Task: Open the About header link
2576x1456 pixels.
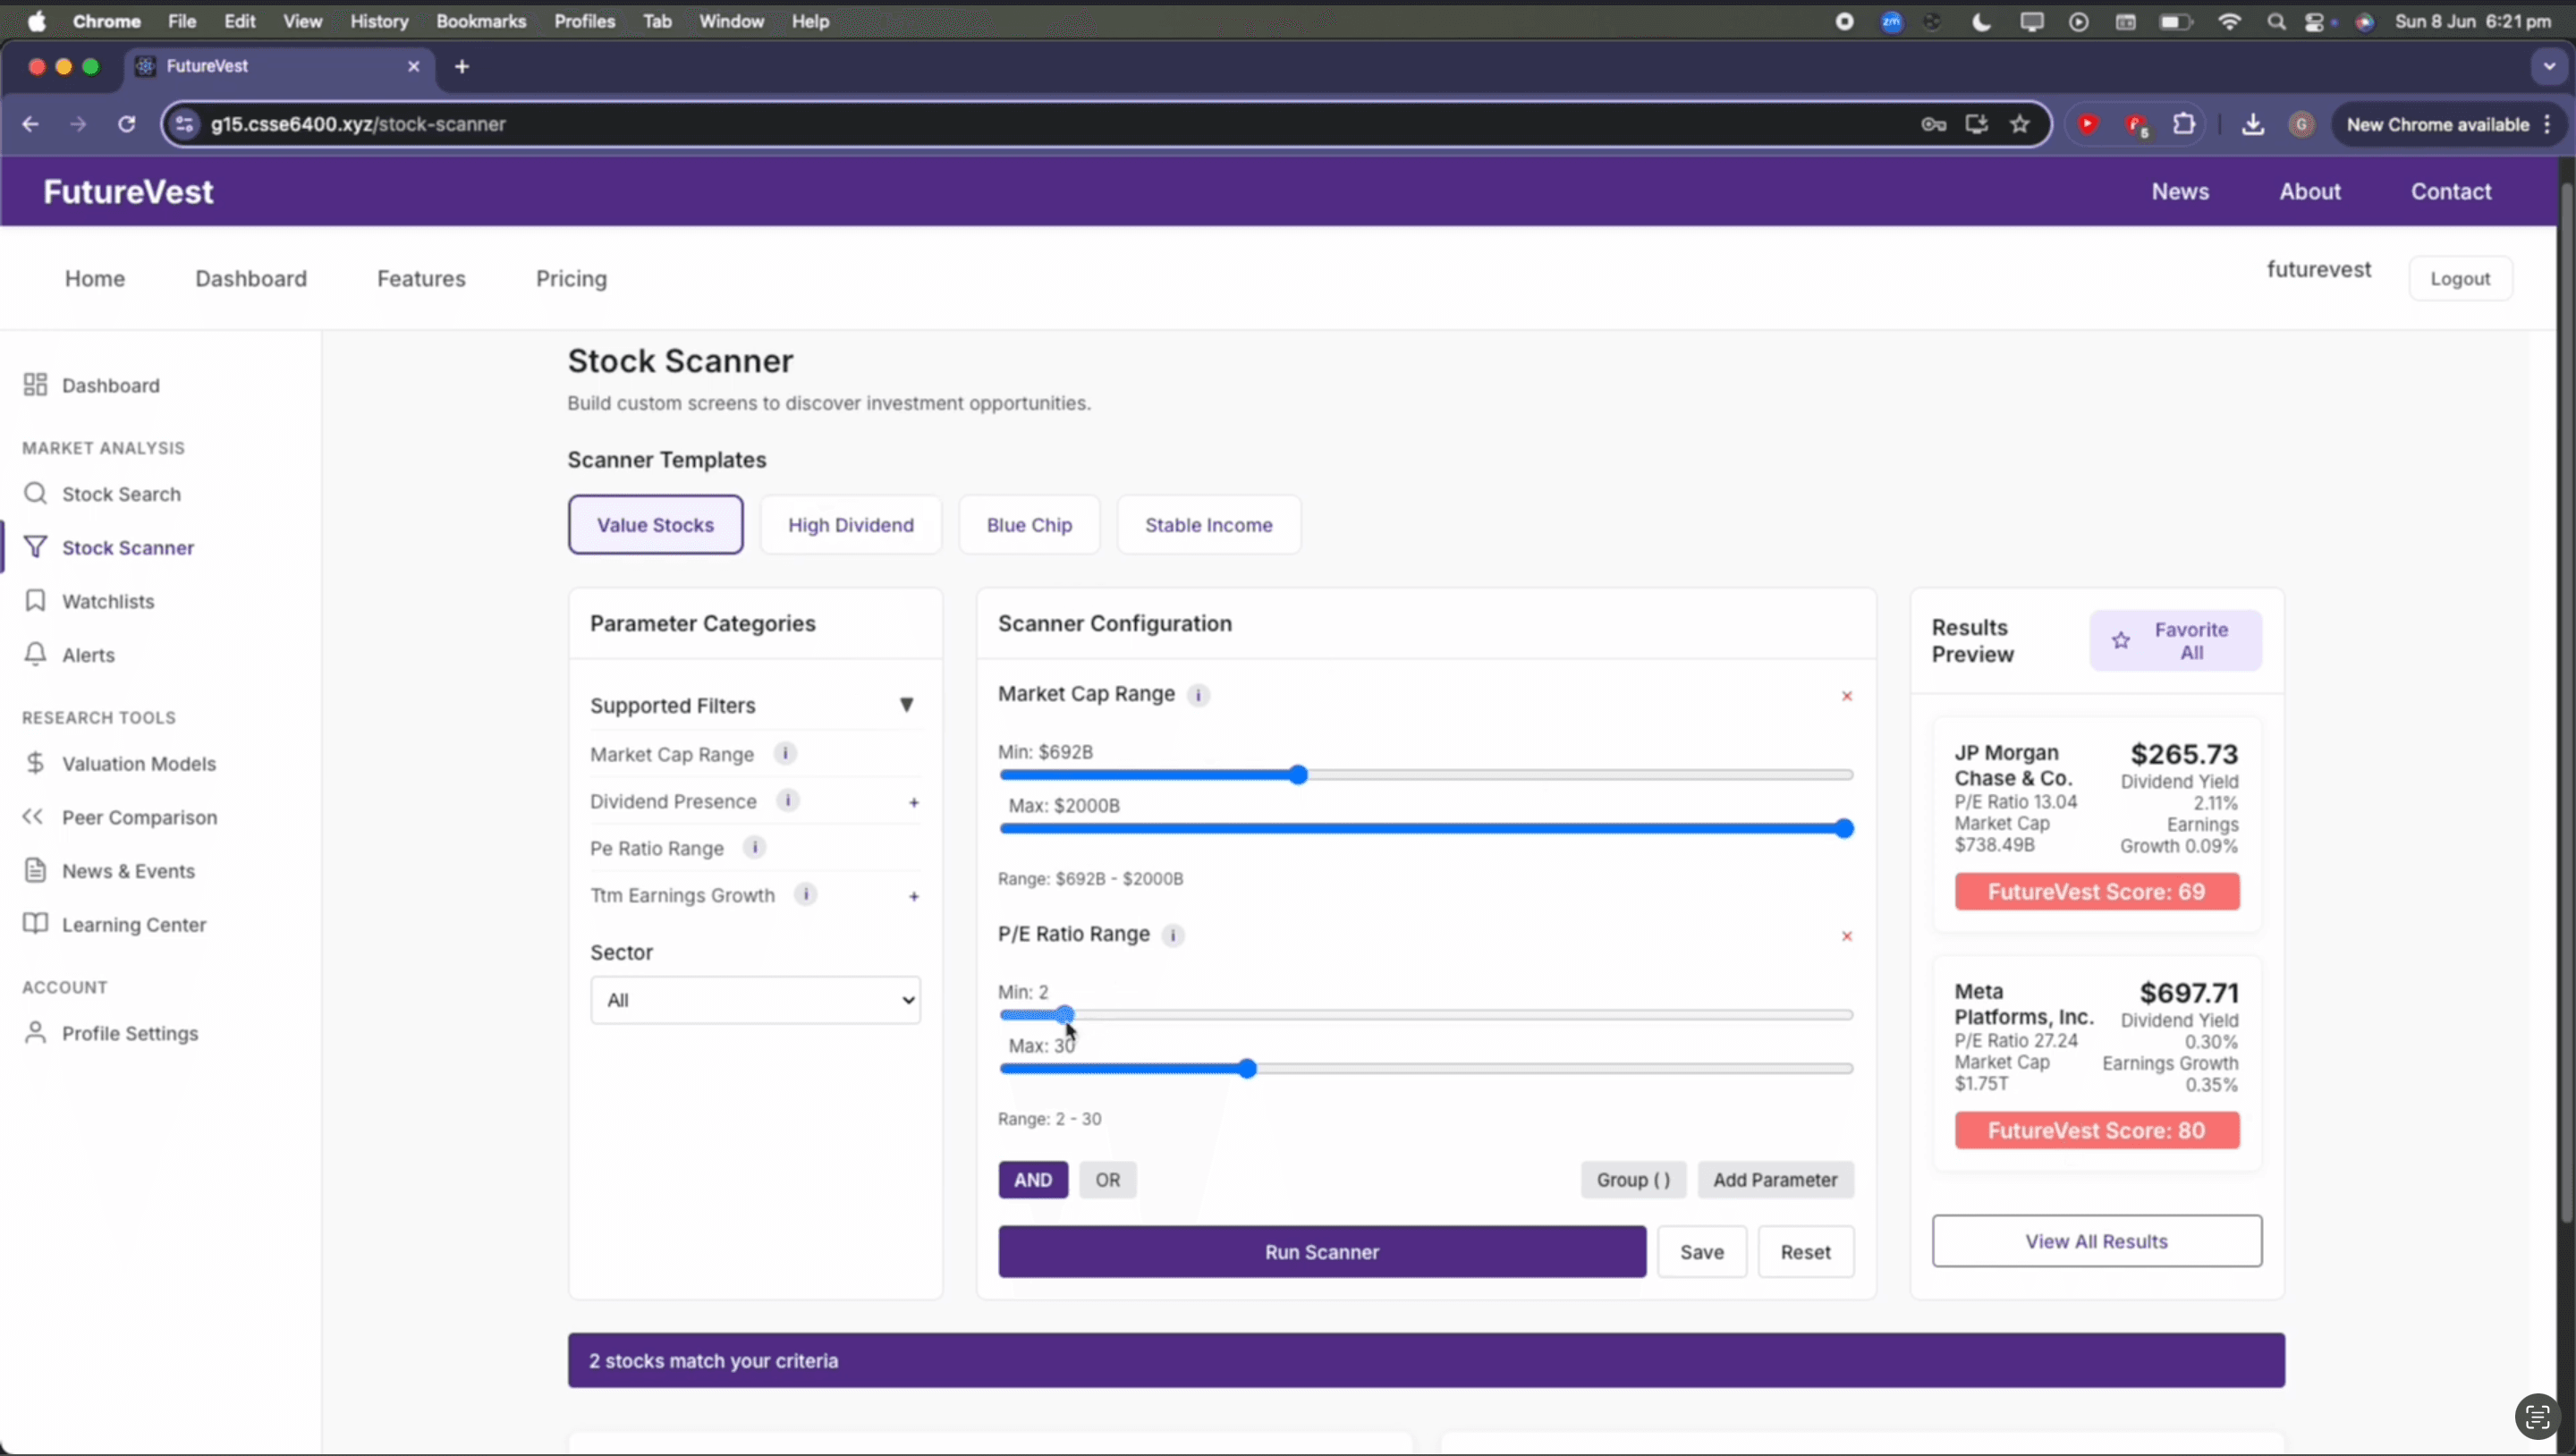Action: coord(2310,192)
